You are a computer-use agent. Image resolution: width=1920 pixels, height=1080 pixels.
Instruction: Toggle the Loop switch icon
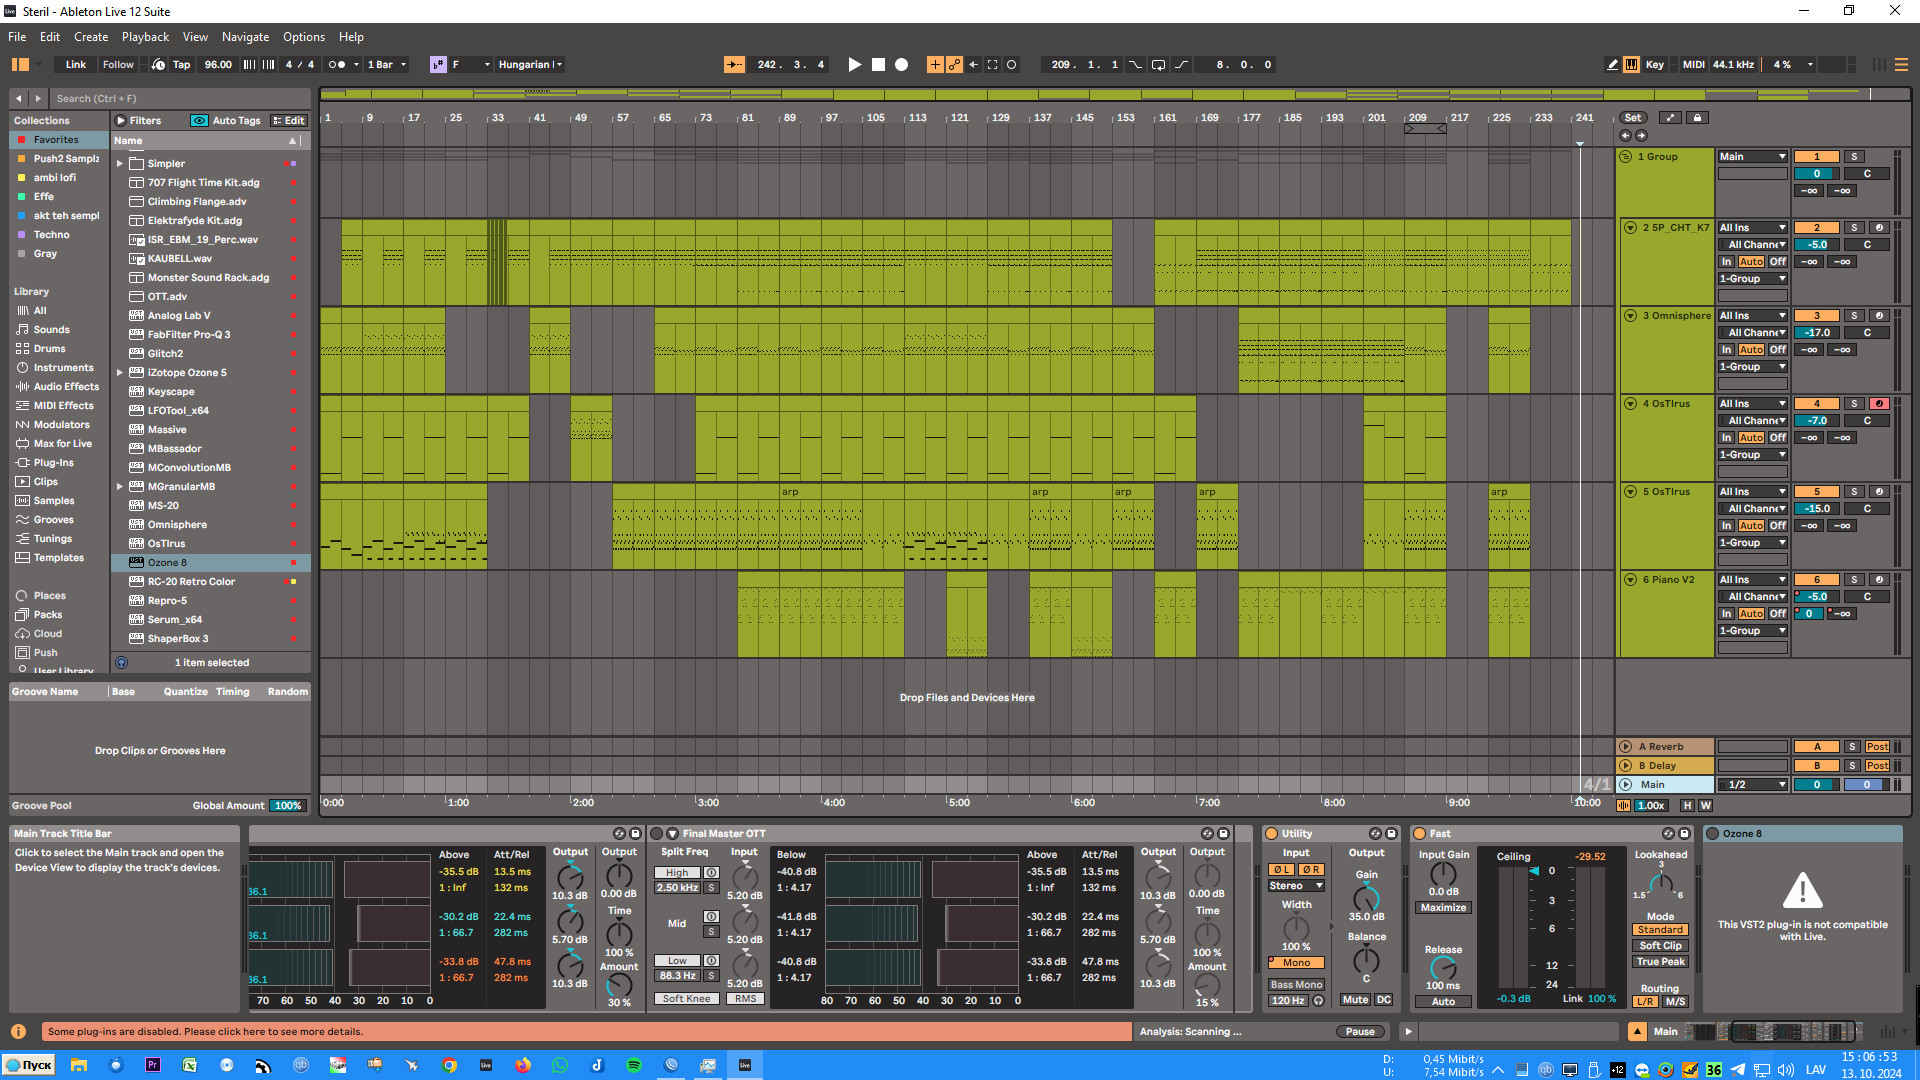(x=1158, y=64)
